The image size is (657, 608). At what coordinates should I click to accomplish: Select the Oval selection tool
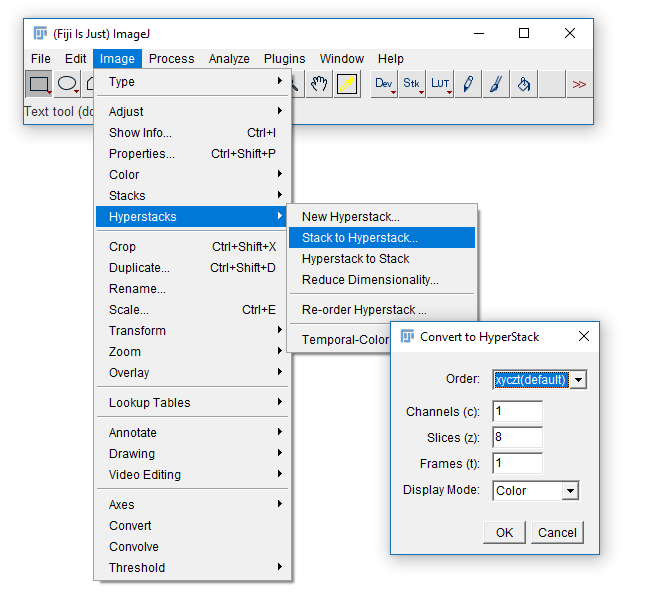[67, 84]
